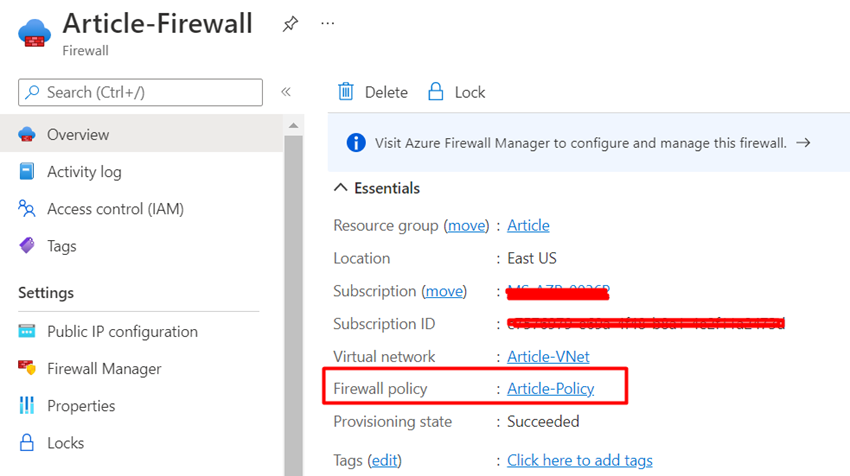Open the Article-Policy firewall policy
This screenshot has height=476, width=850.
[x=551, y=389]
